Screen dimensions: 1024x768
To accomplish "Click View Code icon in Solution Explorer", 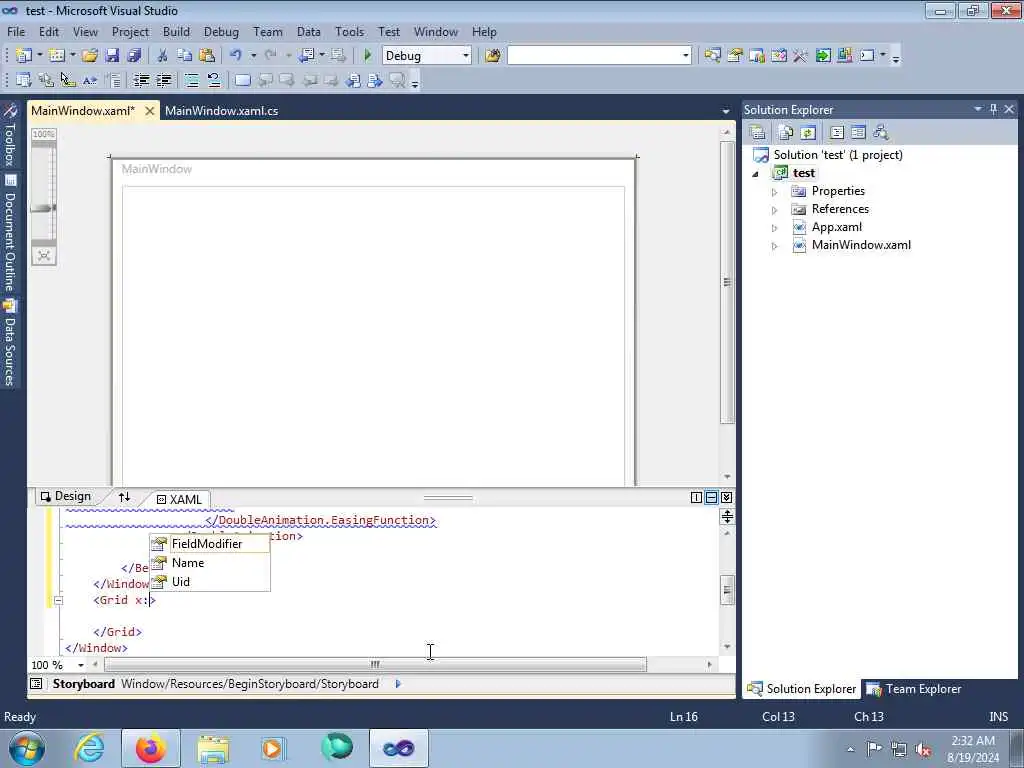I will point(837,133).
